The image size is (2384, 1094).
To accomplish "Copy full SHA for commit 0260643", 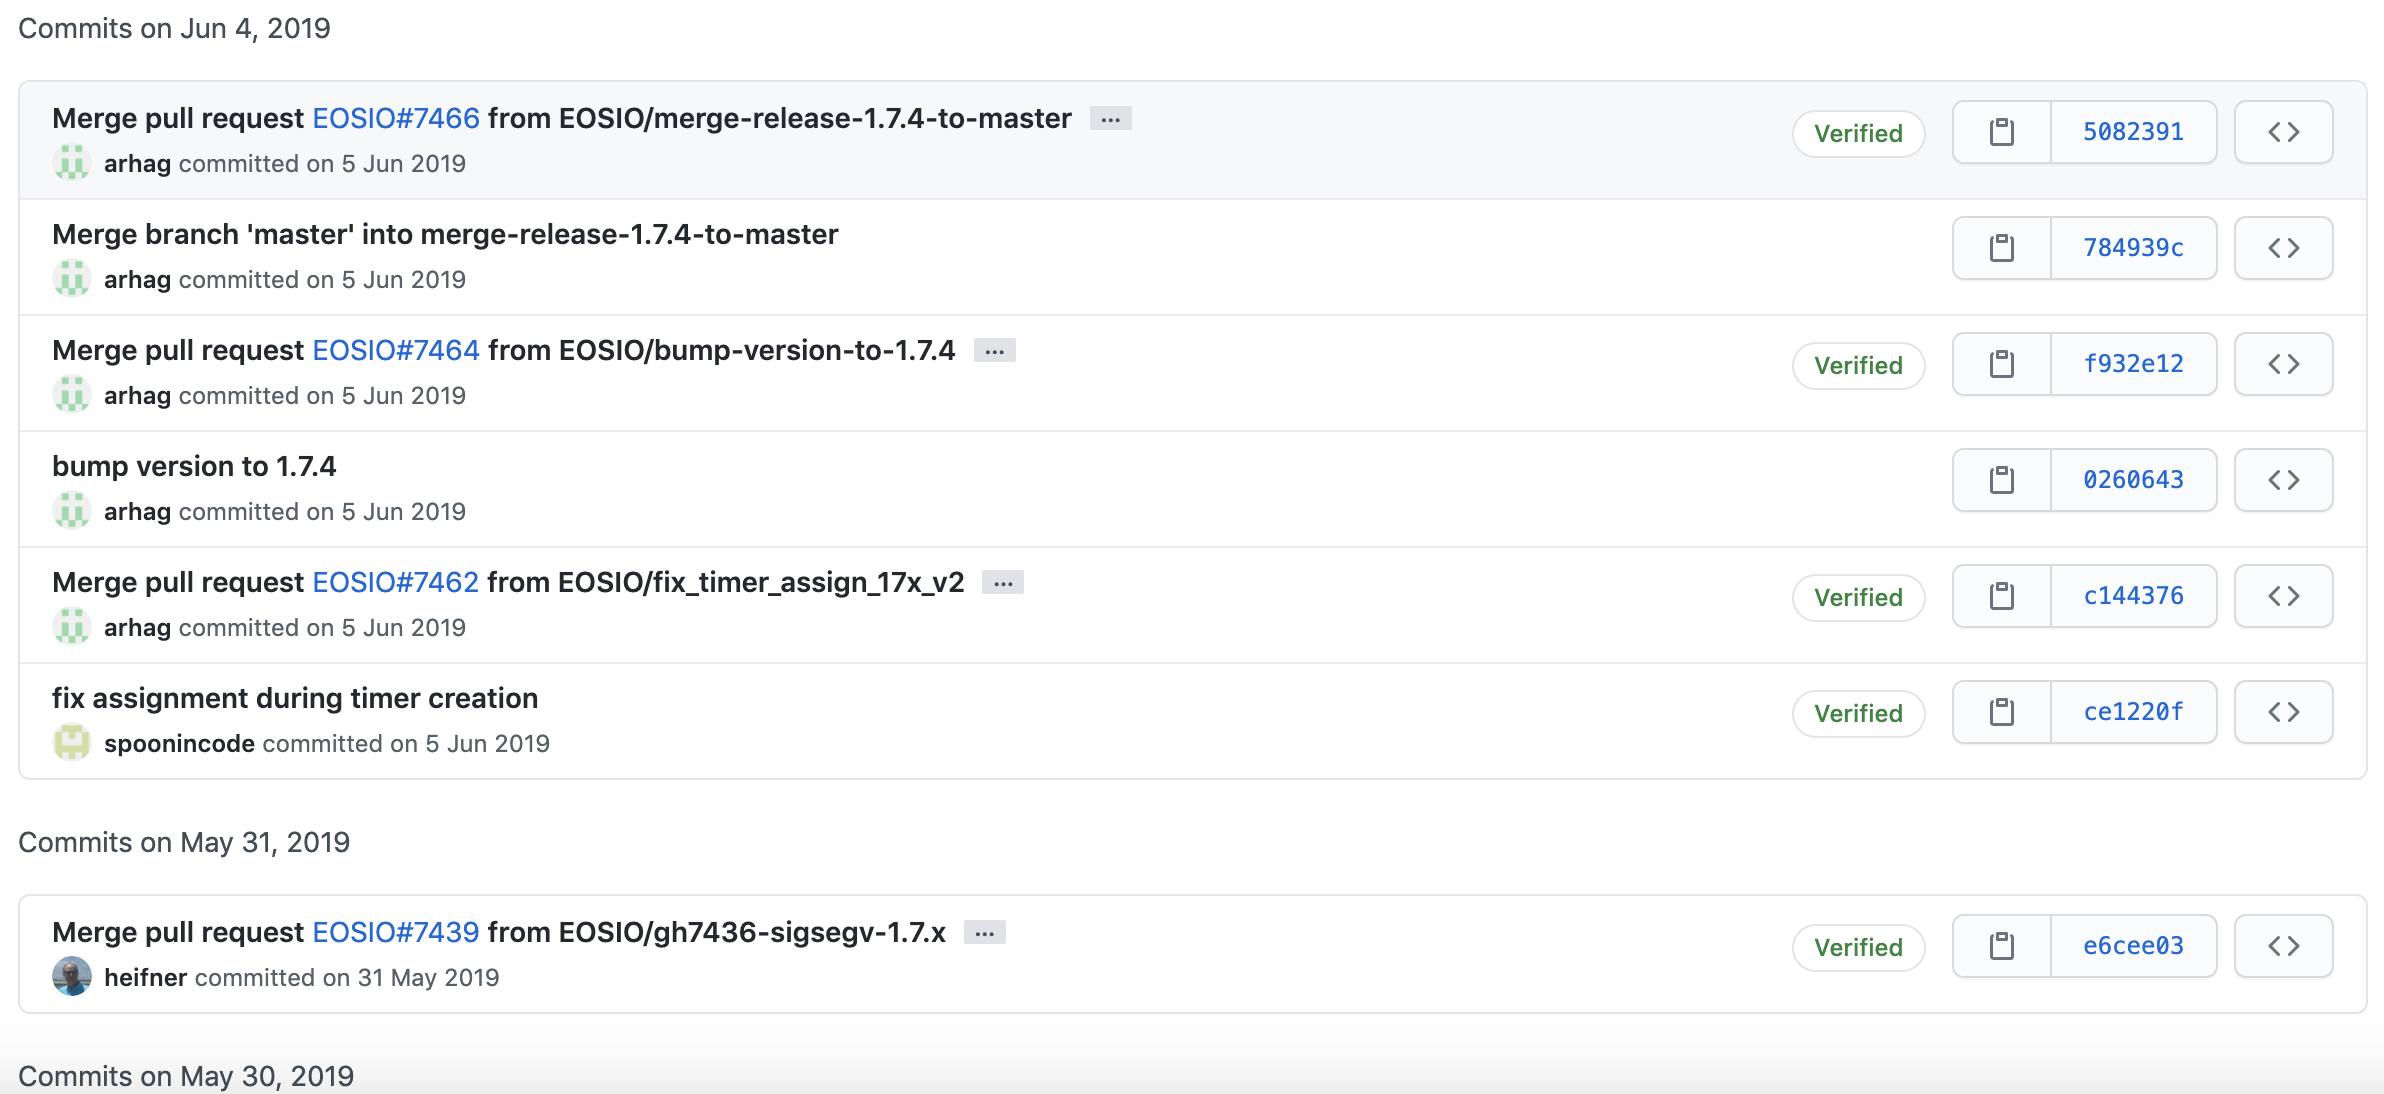I will pos(2001,480).
